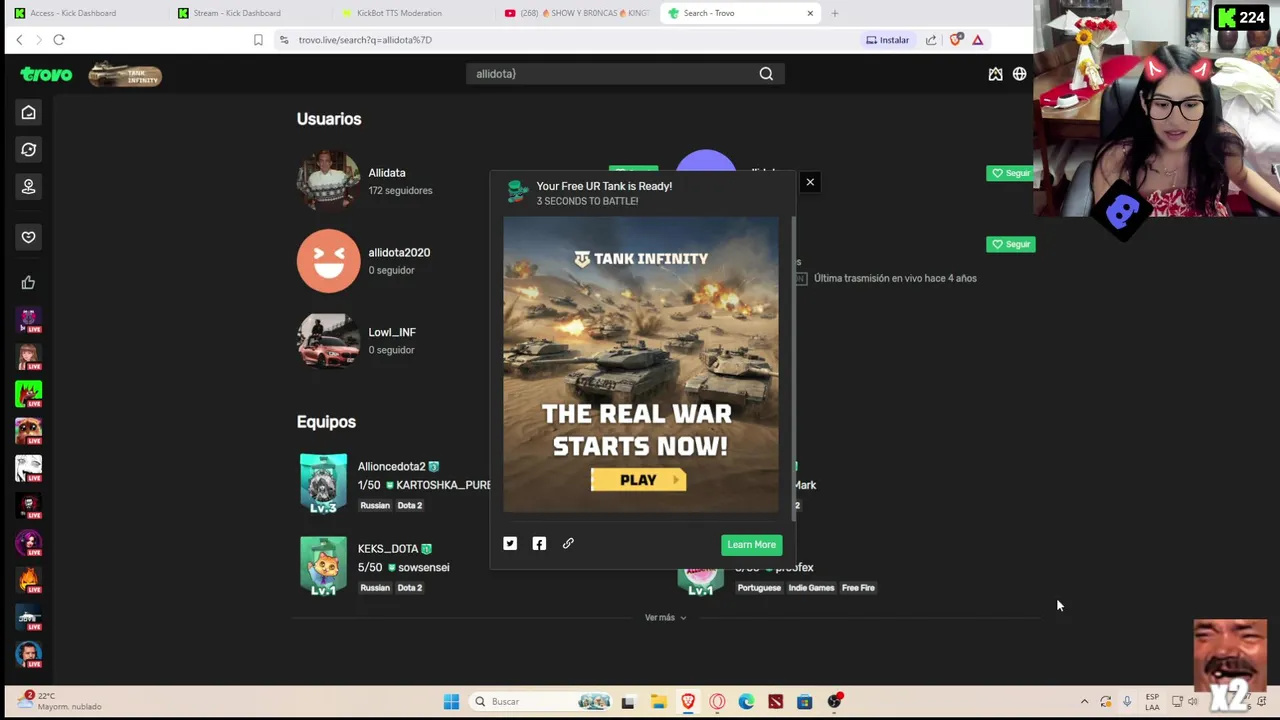This screenshot has width=1280, height=720.
Task: Open Brave Rewards triangle icon
Action: point(978,40)
